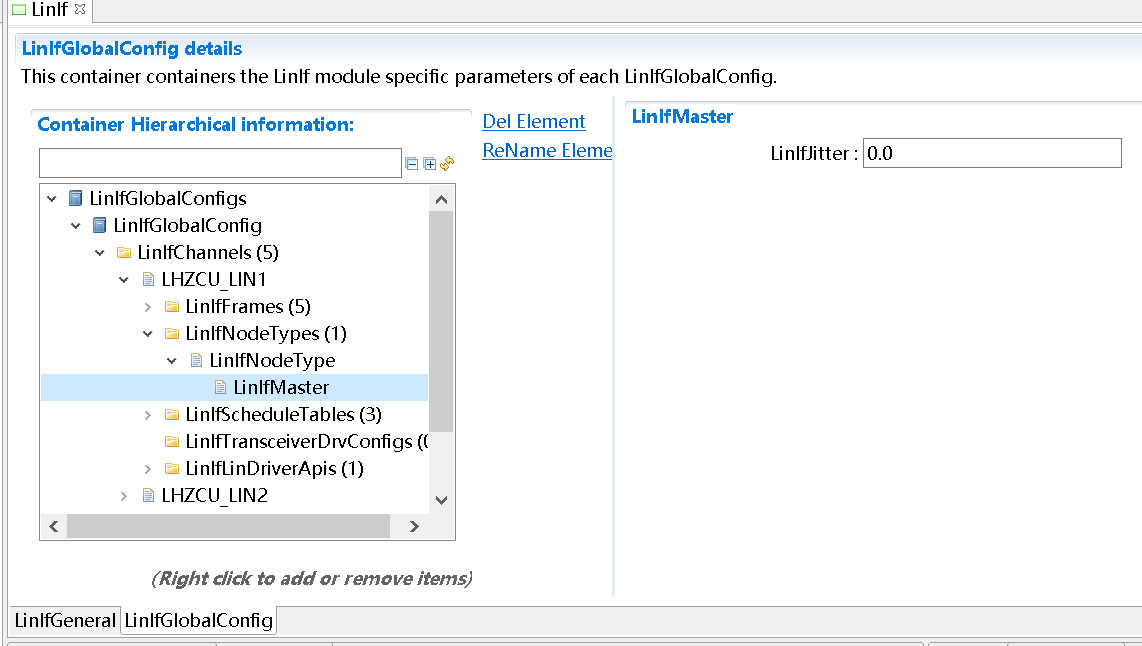Switch to the LinIfGeneral tab
1142x646 pixels.
click(65, 621)
